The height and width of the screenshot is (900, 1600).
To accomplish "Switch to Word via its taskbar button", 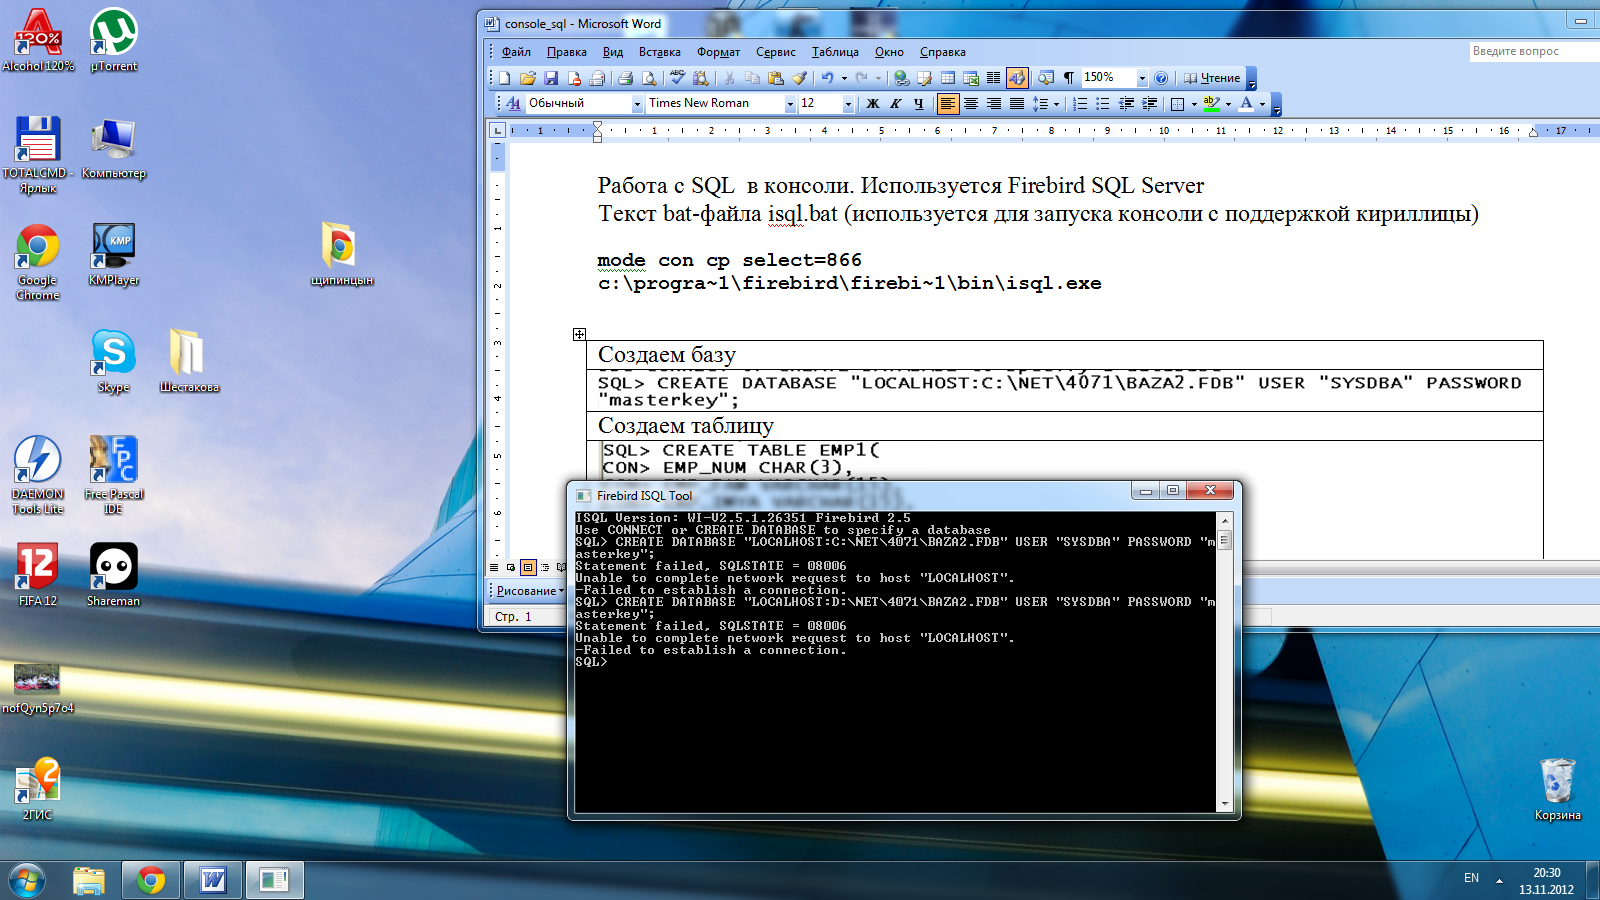I will click(213, 880).
